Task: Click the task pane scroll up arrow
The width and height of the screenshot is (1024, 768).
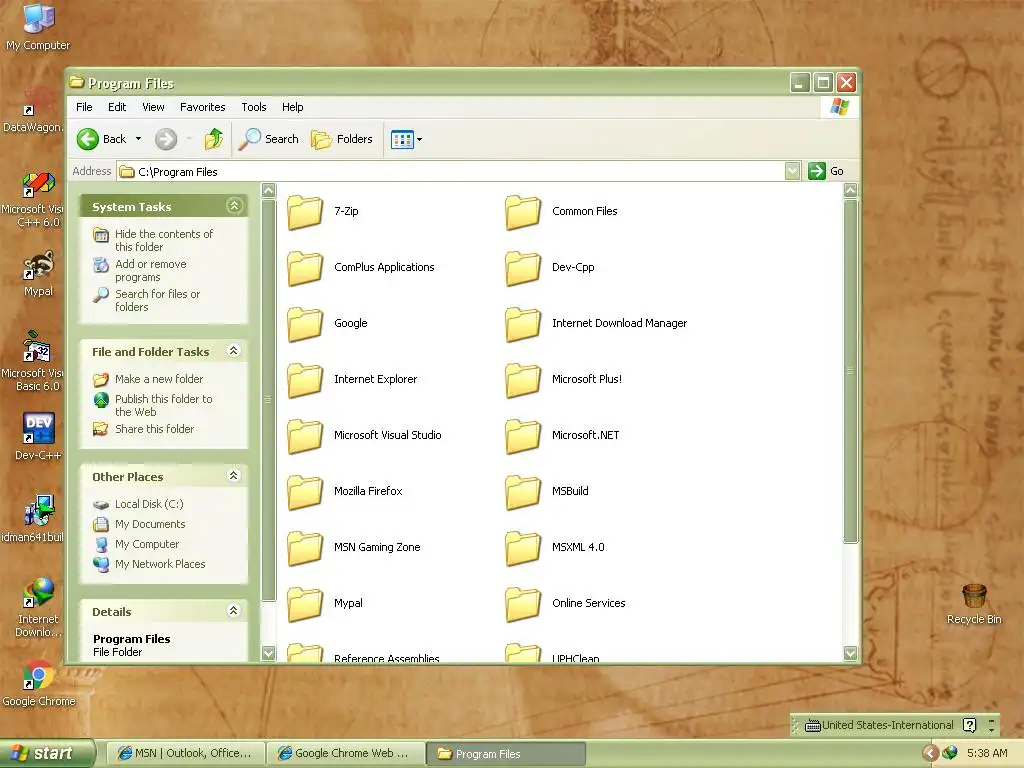Action: [268, 190]
